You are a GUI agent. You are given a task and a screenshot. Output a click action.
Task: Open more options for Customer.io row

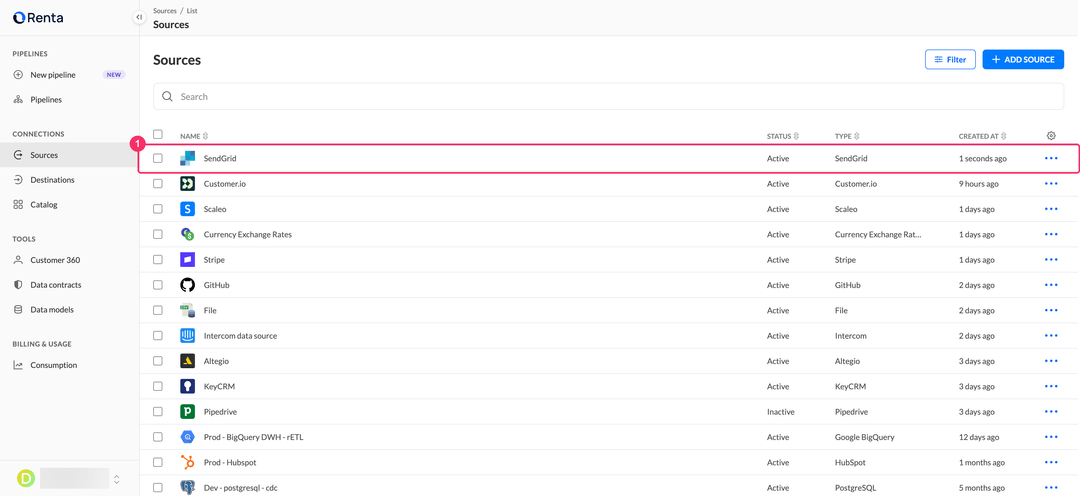click(x=1051, y=184)
